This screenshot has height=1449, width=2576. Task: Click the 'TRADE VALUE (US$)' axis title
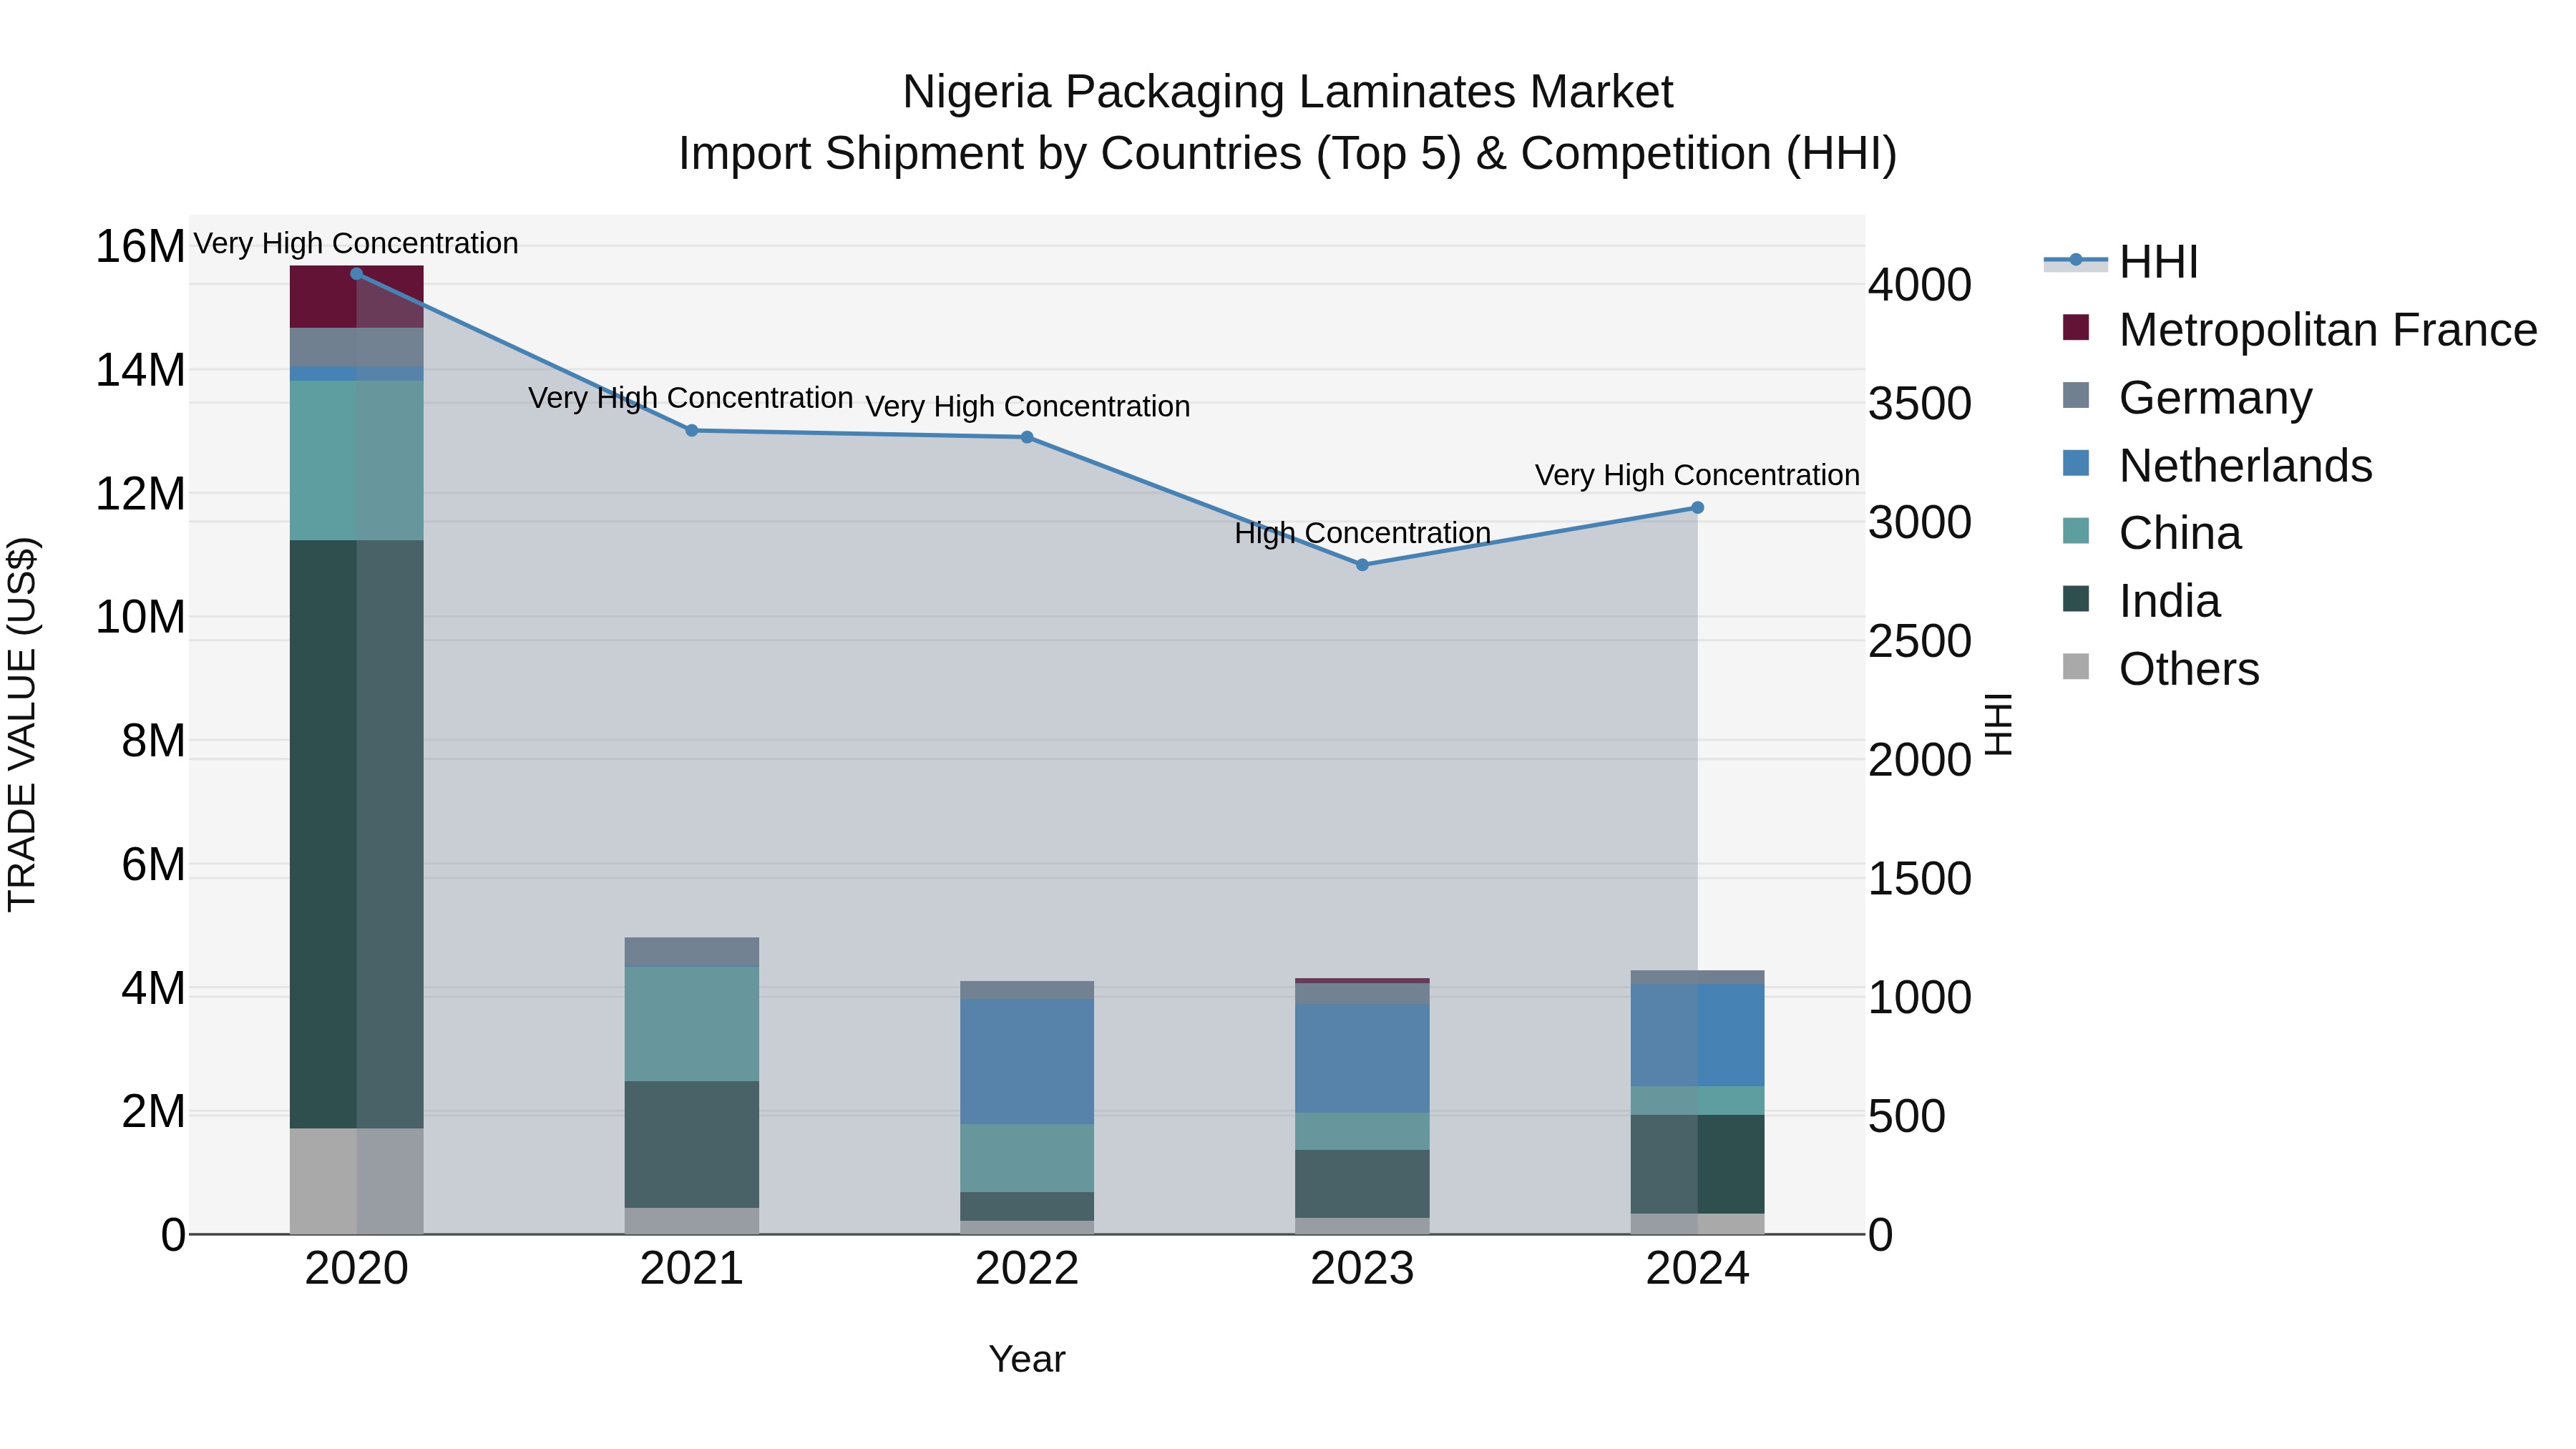point(22,724)
